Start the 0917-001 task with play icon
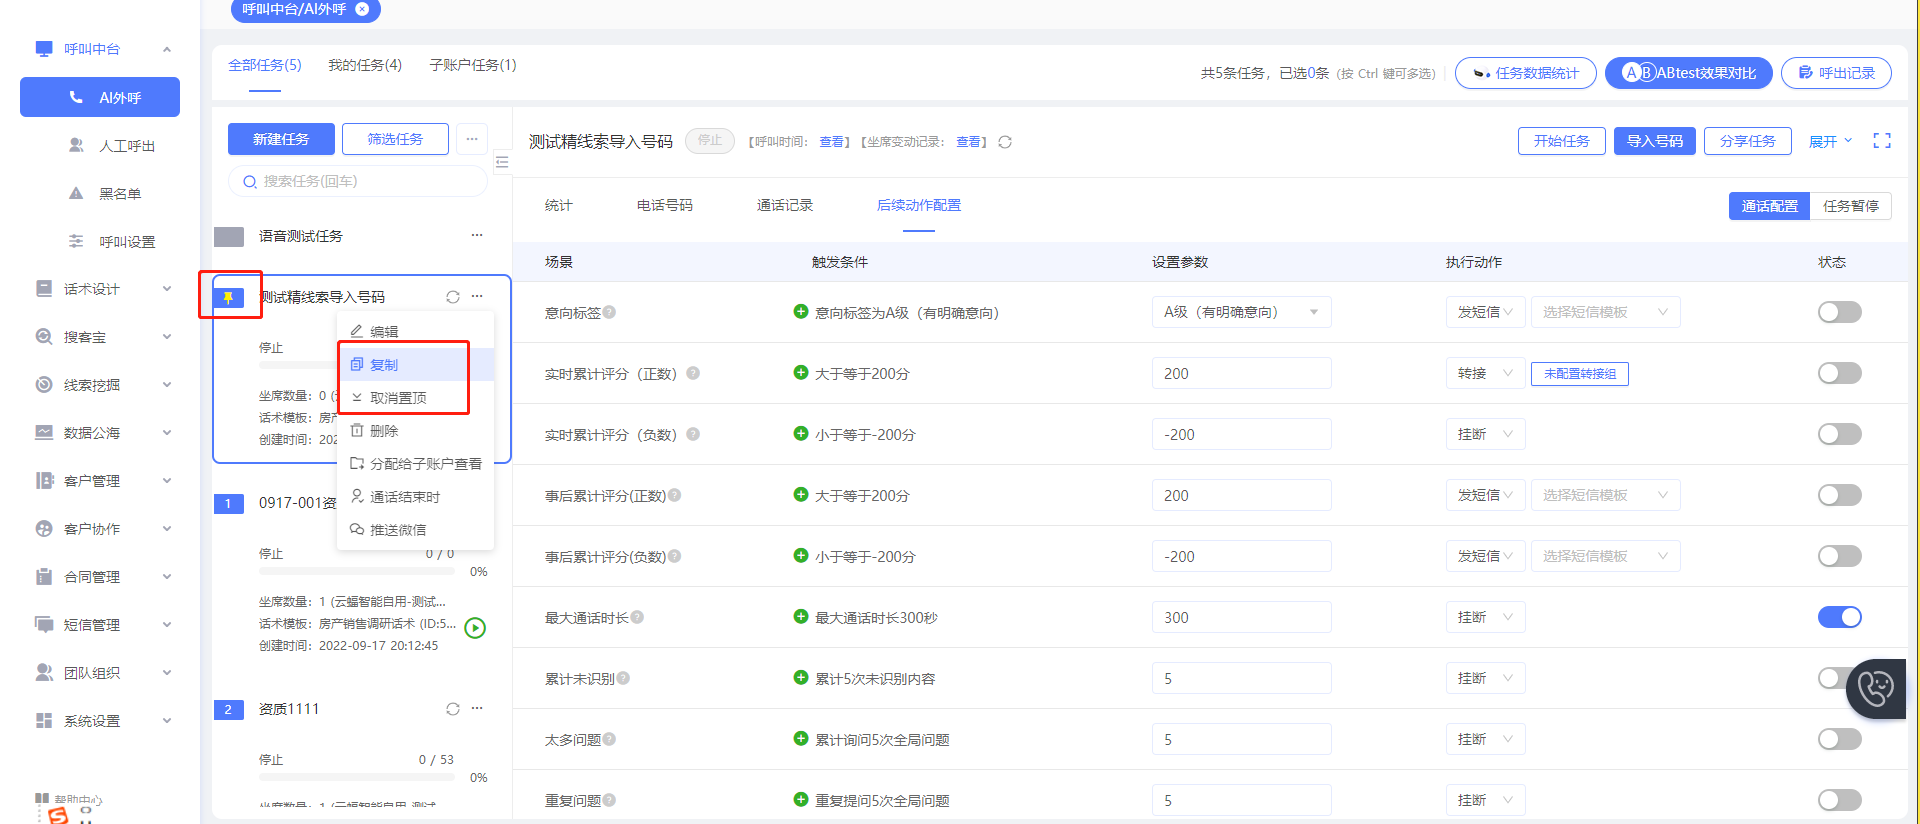 click(x=476, y=628)
